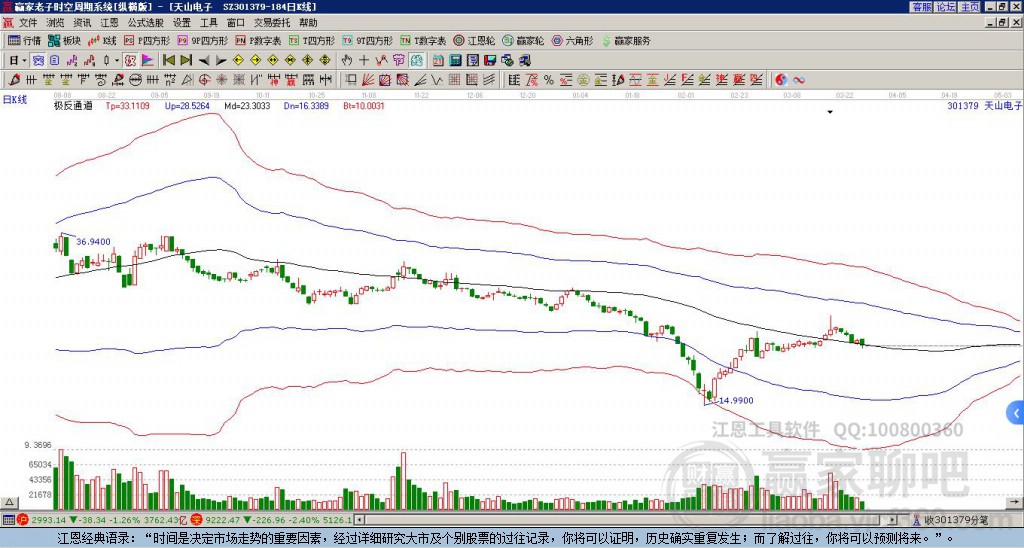Click the yin-yang icon
Viewport: 1024px width, 548px height.
(781, 80)
